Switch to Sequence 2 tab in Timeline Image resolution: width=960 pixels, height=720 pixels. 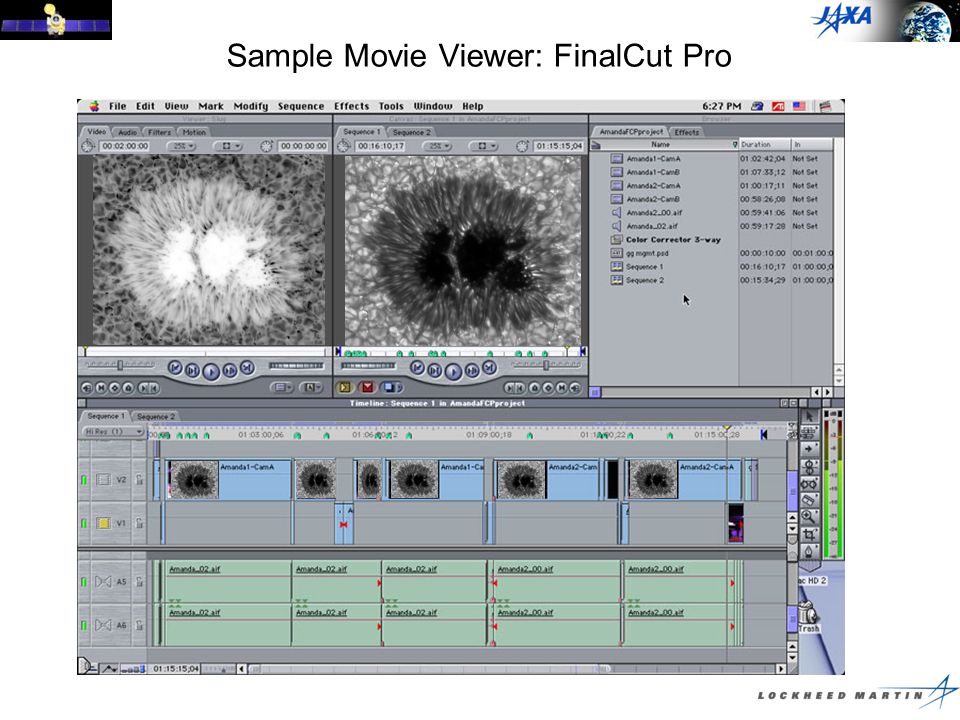(155, 416)
